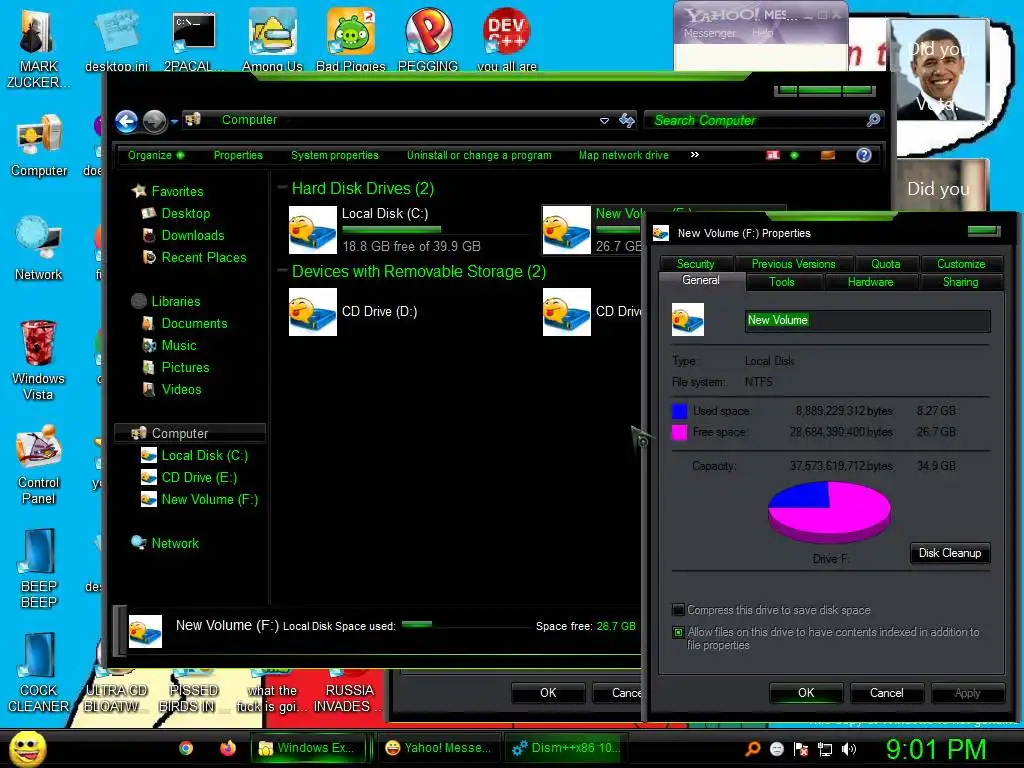The width and height of the screenshot is (1024, 768).
Task: Switch to Dism++ taskbar button
Action: point(566,748)
